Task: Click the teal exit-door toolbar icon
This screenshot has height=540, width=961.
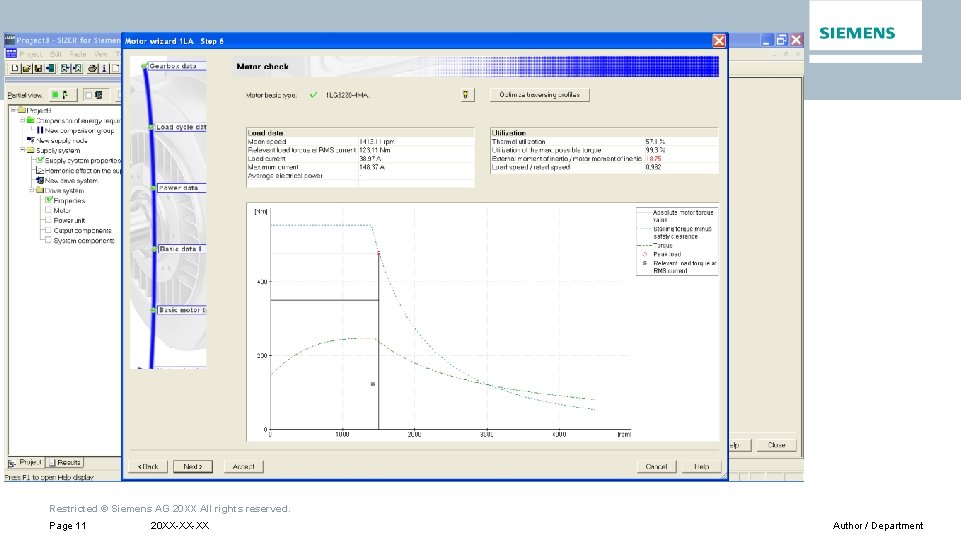Action: 50,68
